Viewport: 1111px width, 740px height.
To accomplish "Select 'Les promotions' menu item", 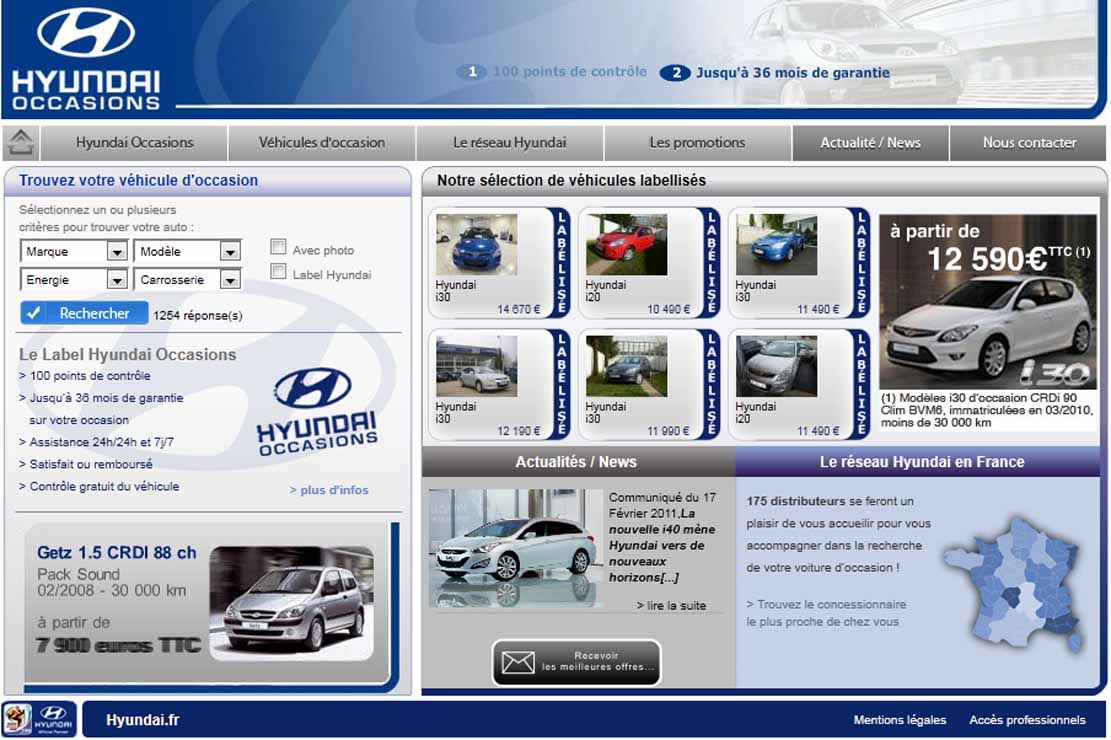I will pos(697,142).
